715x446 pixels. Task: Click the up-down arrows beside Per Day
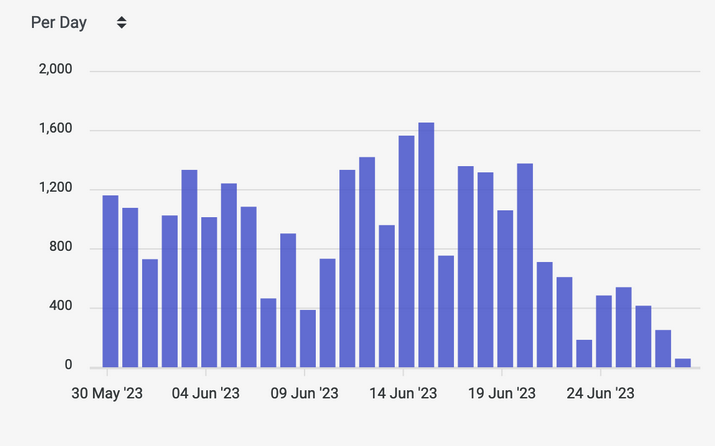121,23
